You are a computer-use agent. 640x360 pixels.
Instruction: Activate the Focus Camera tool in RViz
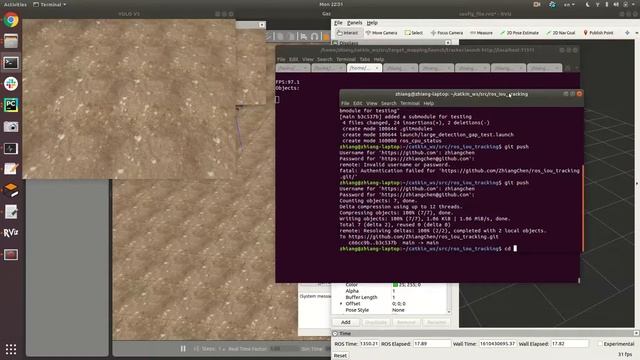tap(447, 33)
